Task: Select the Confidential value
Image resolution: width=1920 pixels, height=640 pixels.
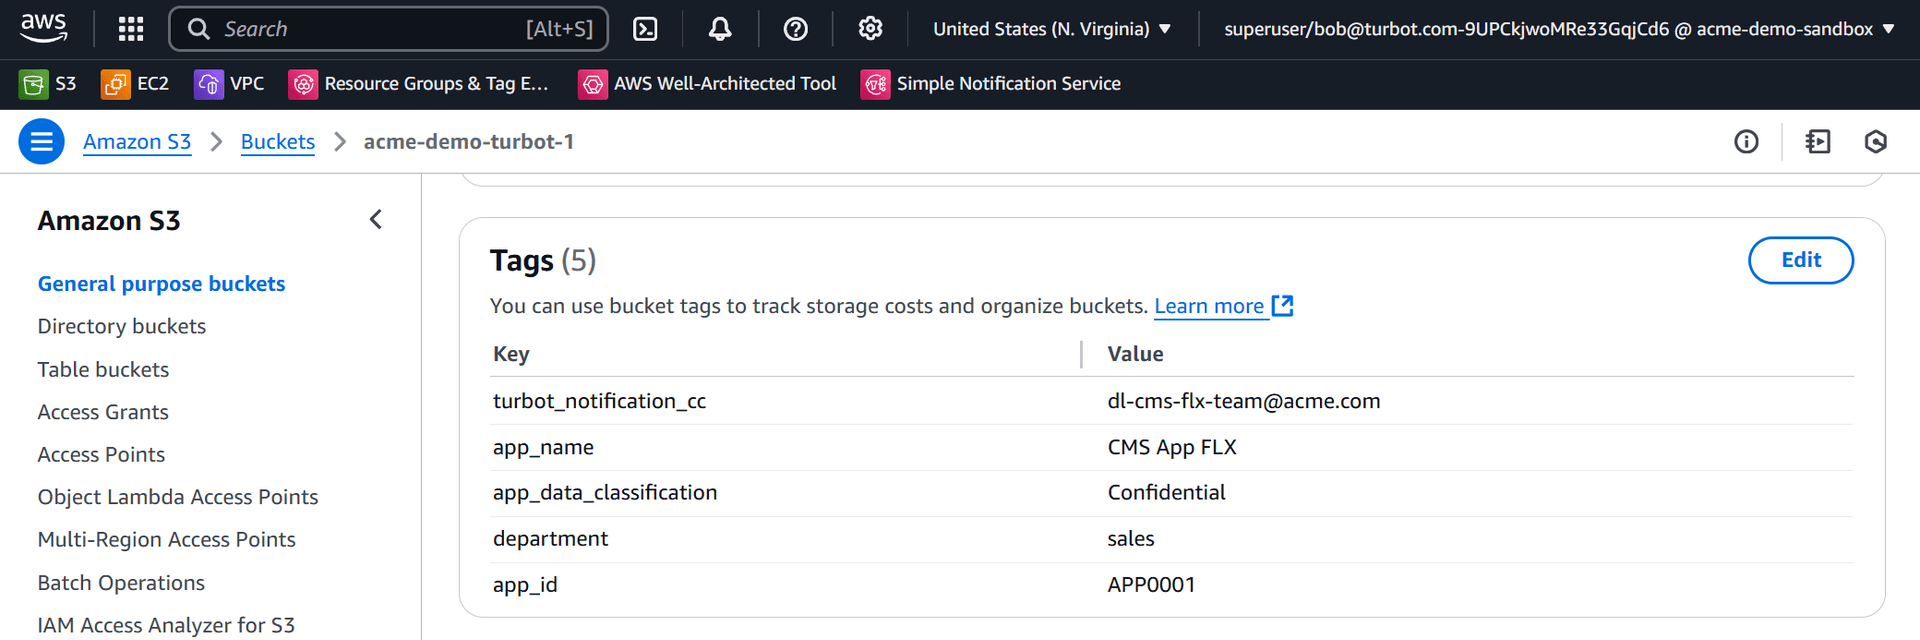Action: 1166,493
